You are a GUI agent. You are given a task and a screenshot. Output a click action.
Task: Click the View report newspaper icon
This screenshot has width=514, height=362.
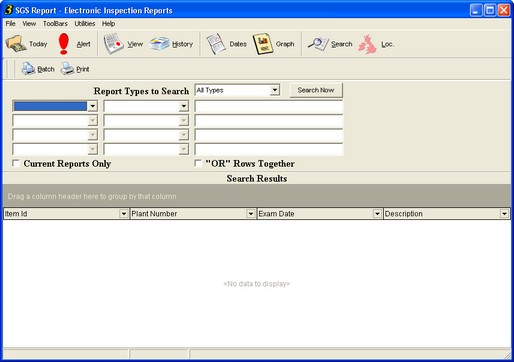click(113, 44)
